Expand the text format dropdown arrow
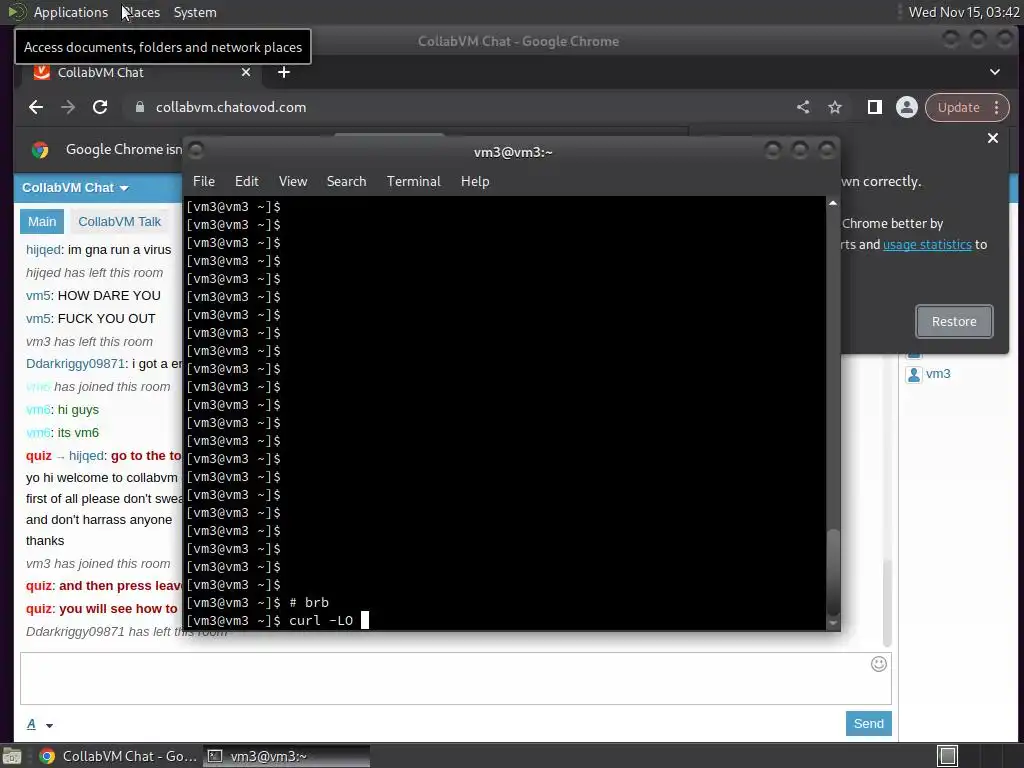The width and height of the screenshot is (1024, 768). click(x=49, y=725)
